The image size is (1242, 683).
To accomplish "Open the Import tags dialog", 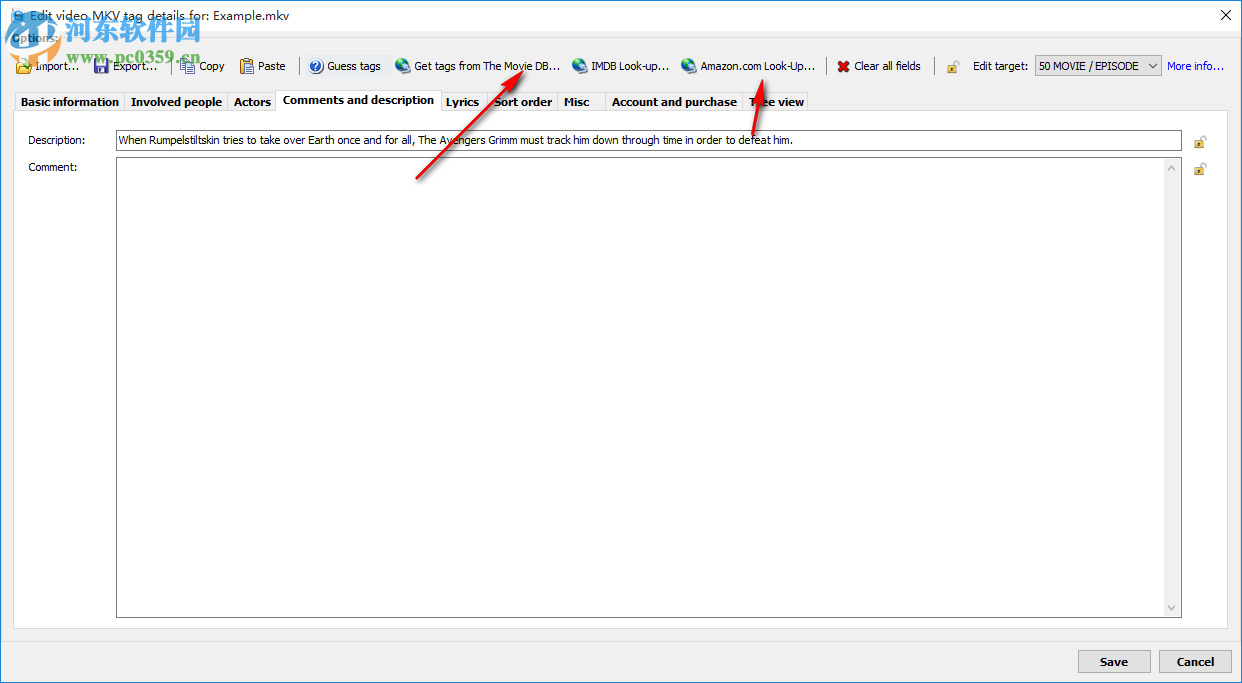I will pyautogui.click(x=46, y=65).
